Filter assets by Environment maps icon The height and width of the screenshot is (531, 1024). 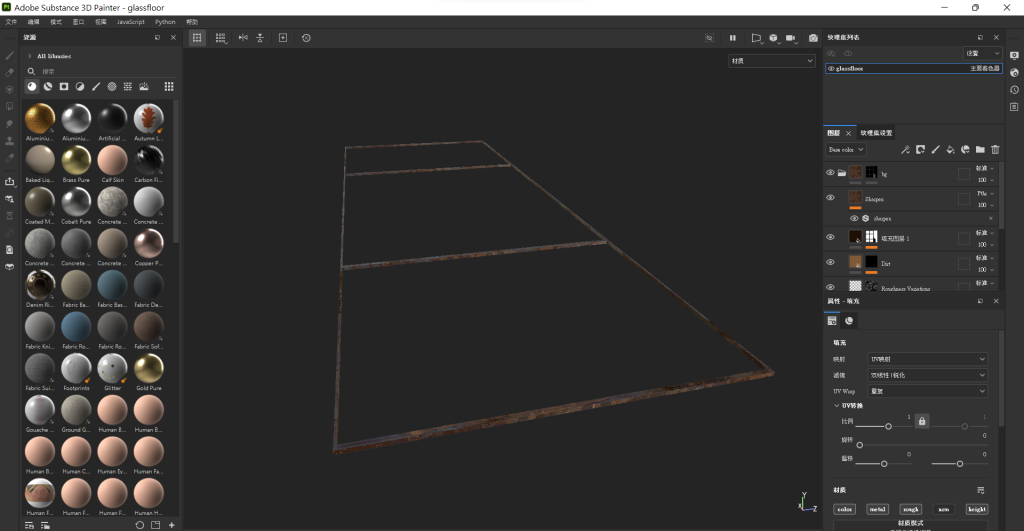(x=144, y=86)
